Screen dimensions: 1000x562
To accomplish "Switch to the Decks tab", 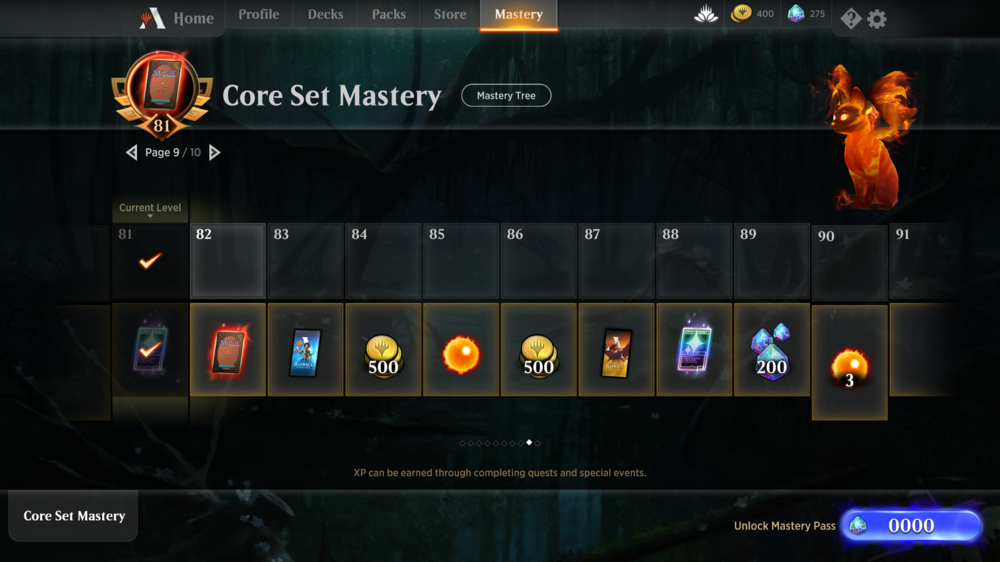I will tap(325, 14).
